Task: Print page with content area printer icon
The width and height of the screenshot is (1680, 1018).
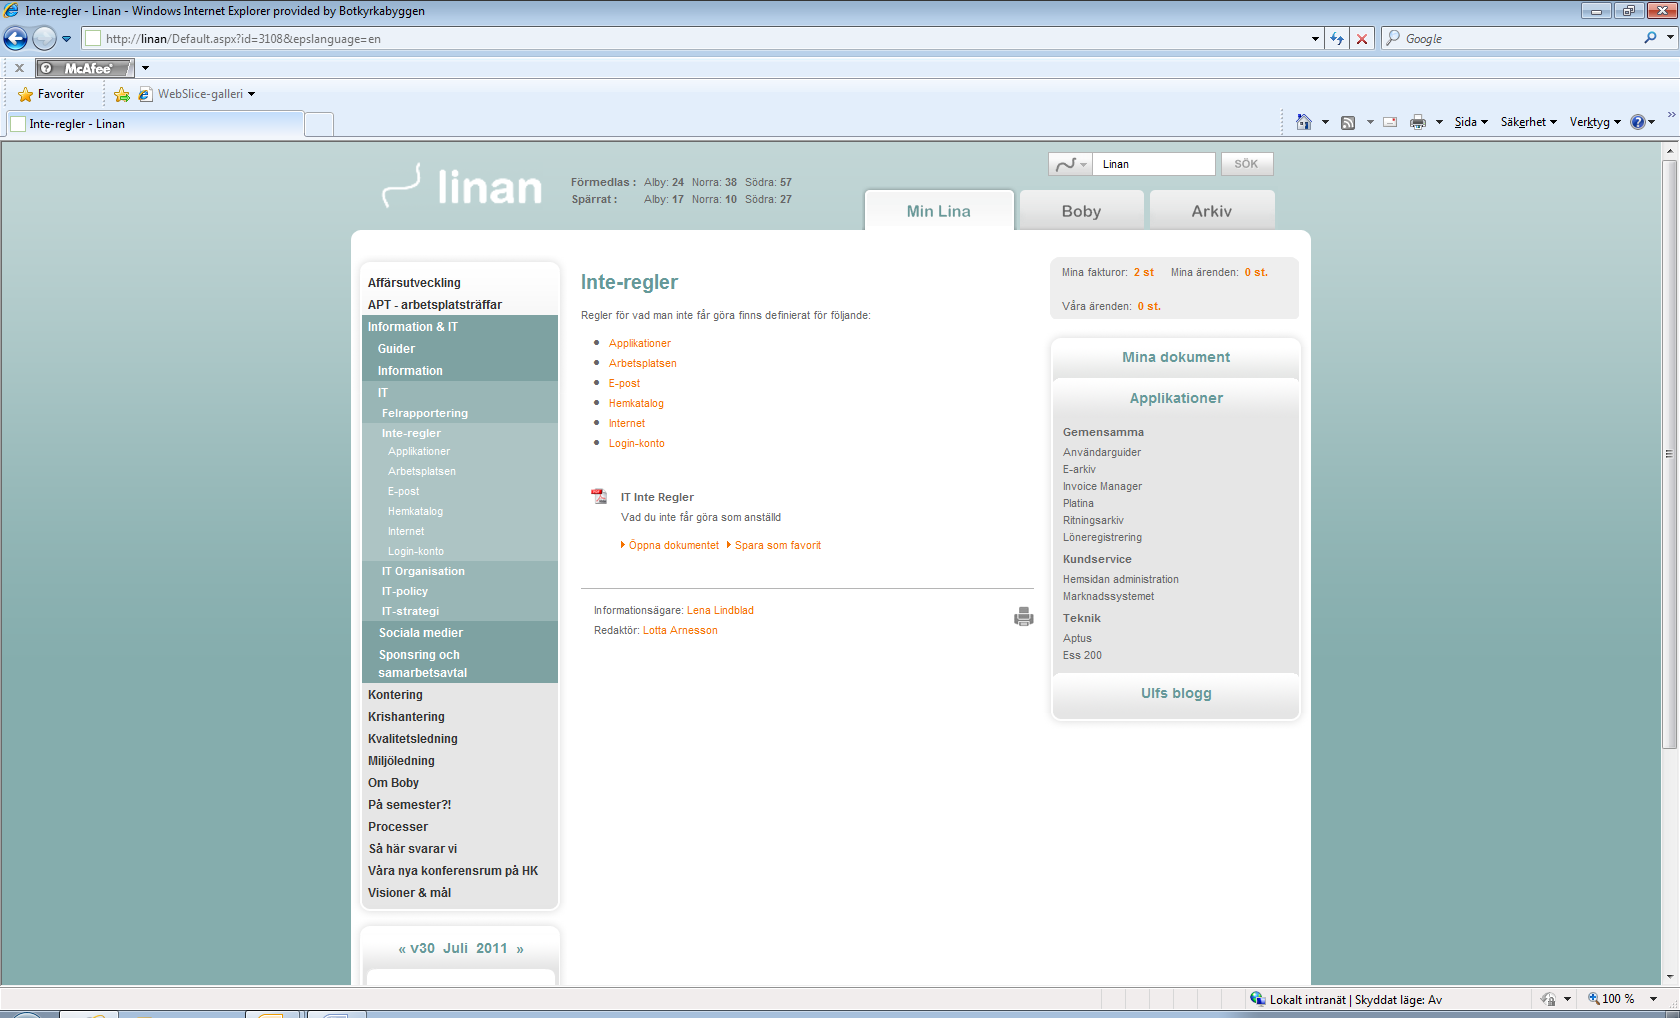Action: (x=1023, y=617)
